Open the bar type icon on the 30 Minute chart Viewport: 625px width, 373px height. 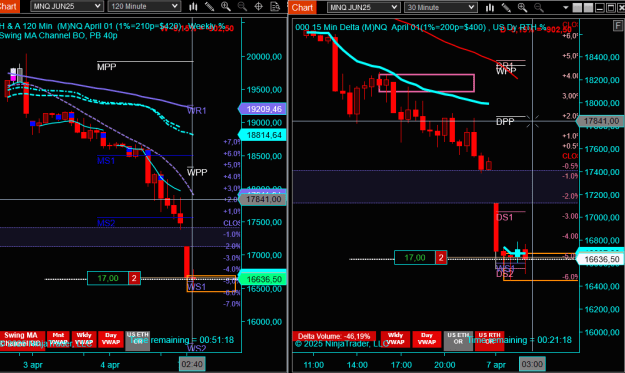(490, 8)
